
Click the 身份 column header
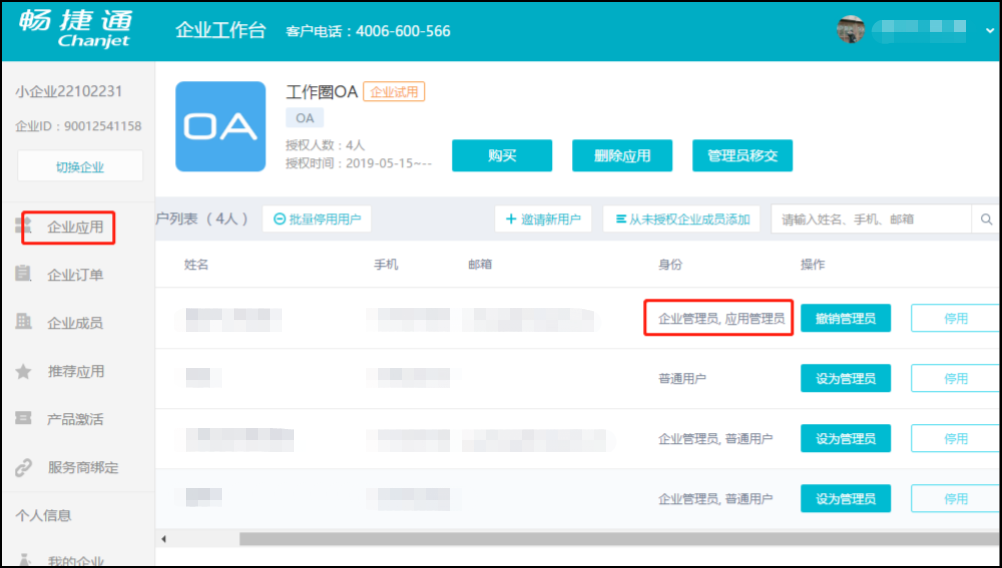[670, 265]
